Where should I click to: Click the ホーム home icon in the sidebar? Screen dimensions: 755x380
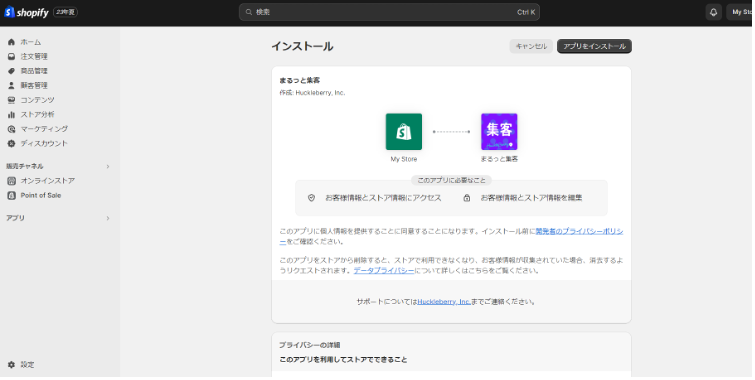tap(12, 42)
